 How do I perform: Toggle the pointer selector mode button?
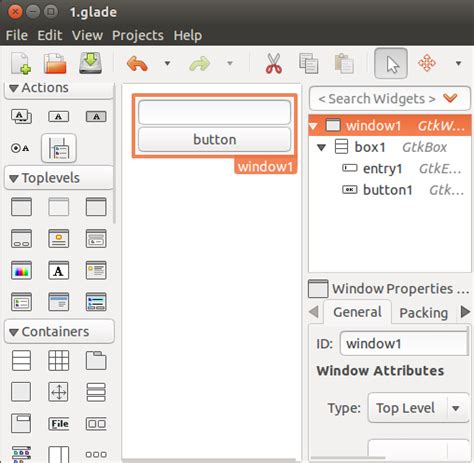(391, 63)
